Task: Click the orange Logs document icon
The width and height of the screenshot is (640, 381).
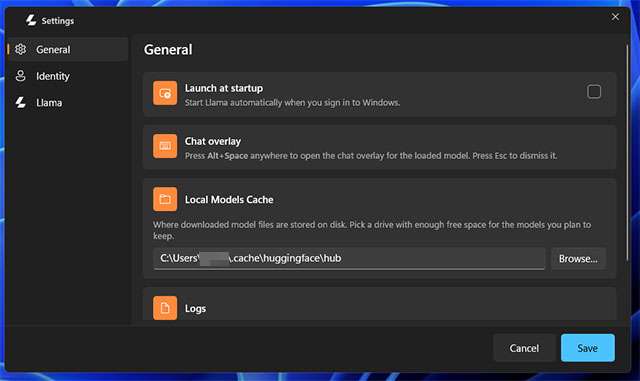Action: point(165,308)
